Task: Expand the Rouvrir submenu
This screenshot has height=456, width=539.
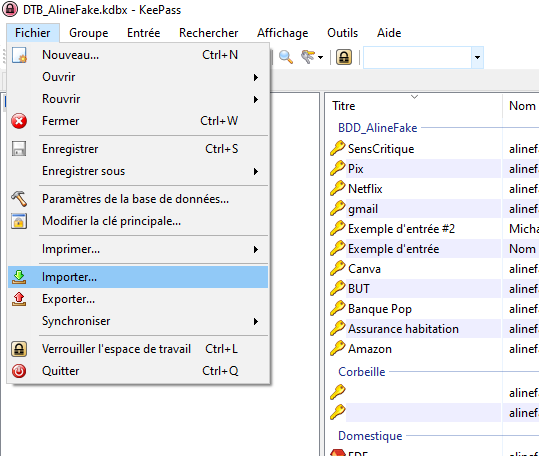Action: point(255,99)
